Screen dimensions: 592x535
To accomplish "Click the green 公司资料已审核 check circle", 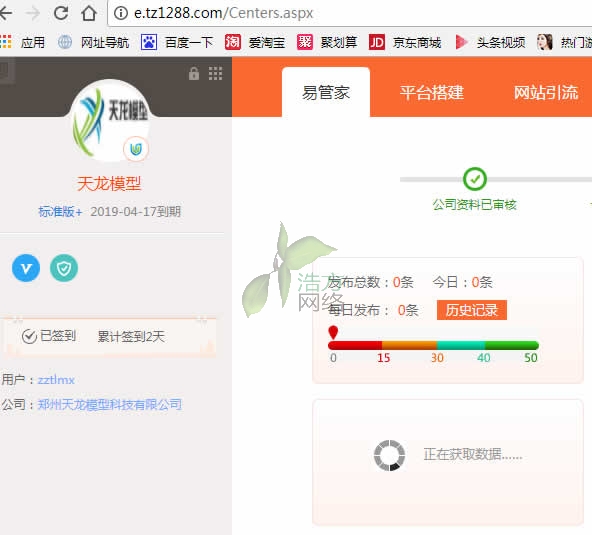I will [x=475, y=179].
